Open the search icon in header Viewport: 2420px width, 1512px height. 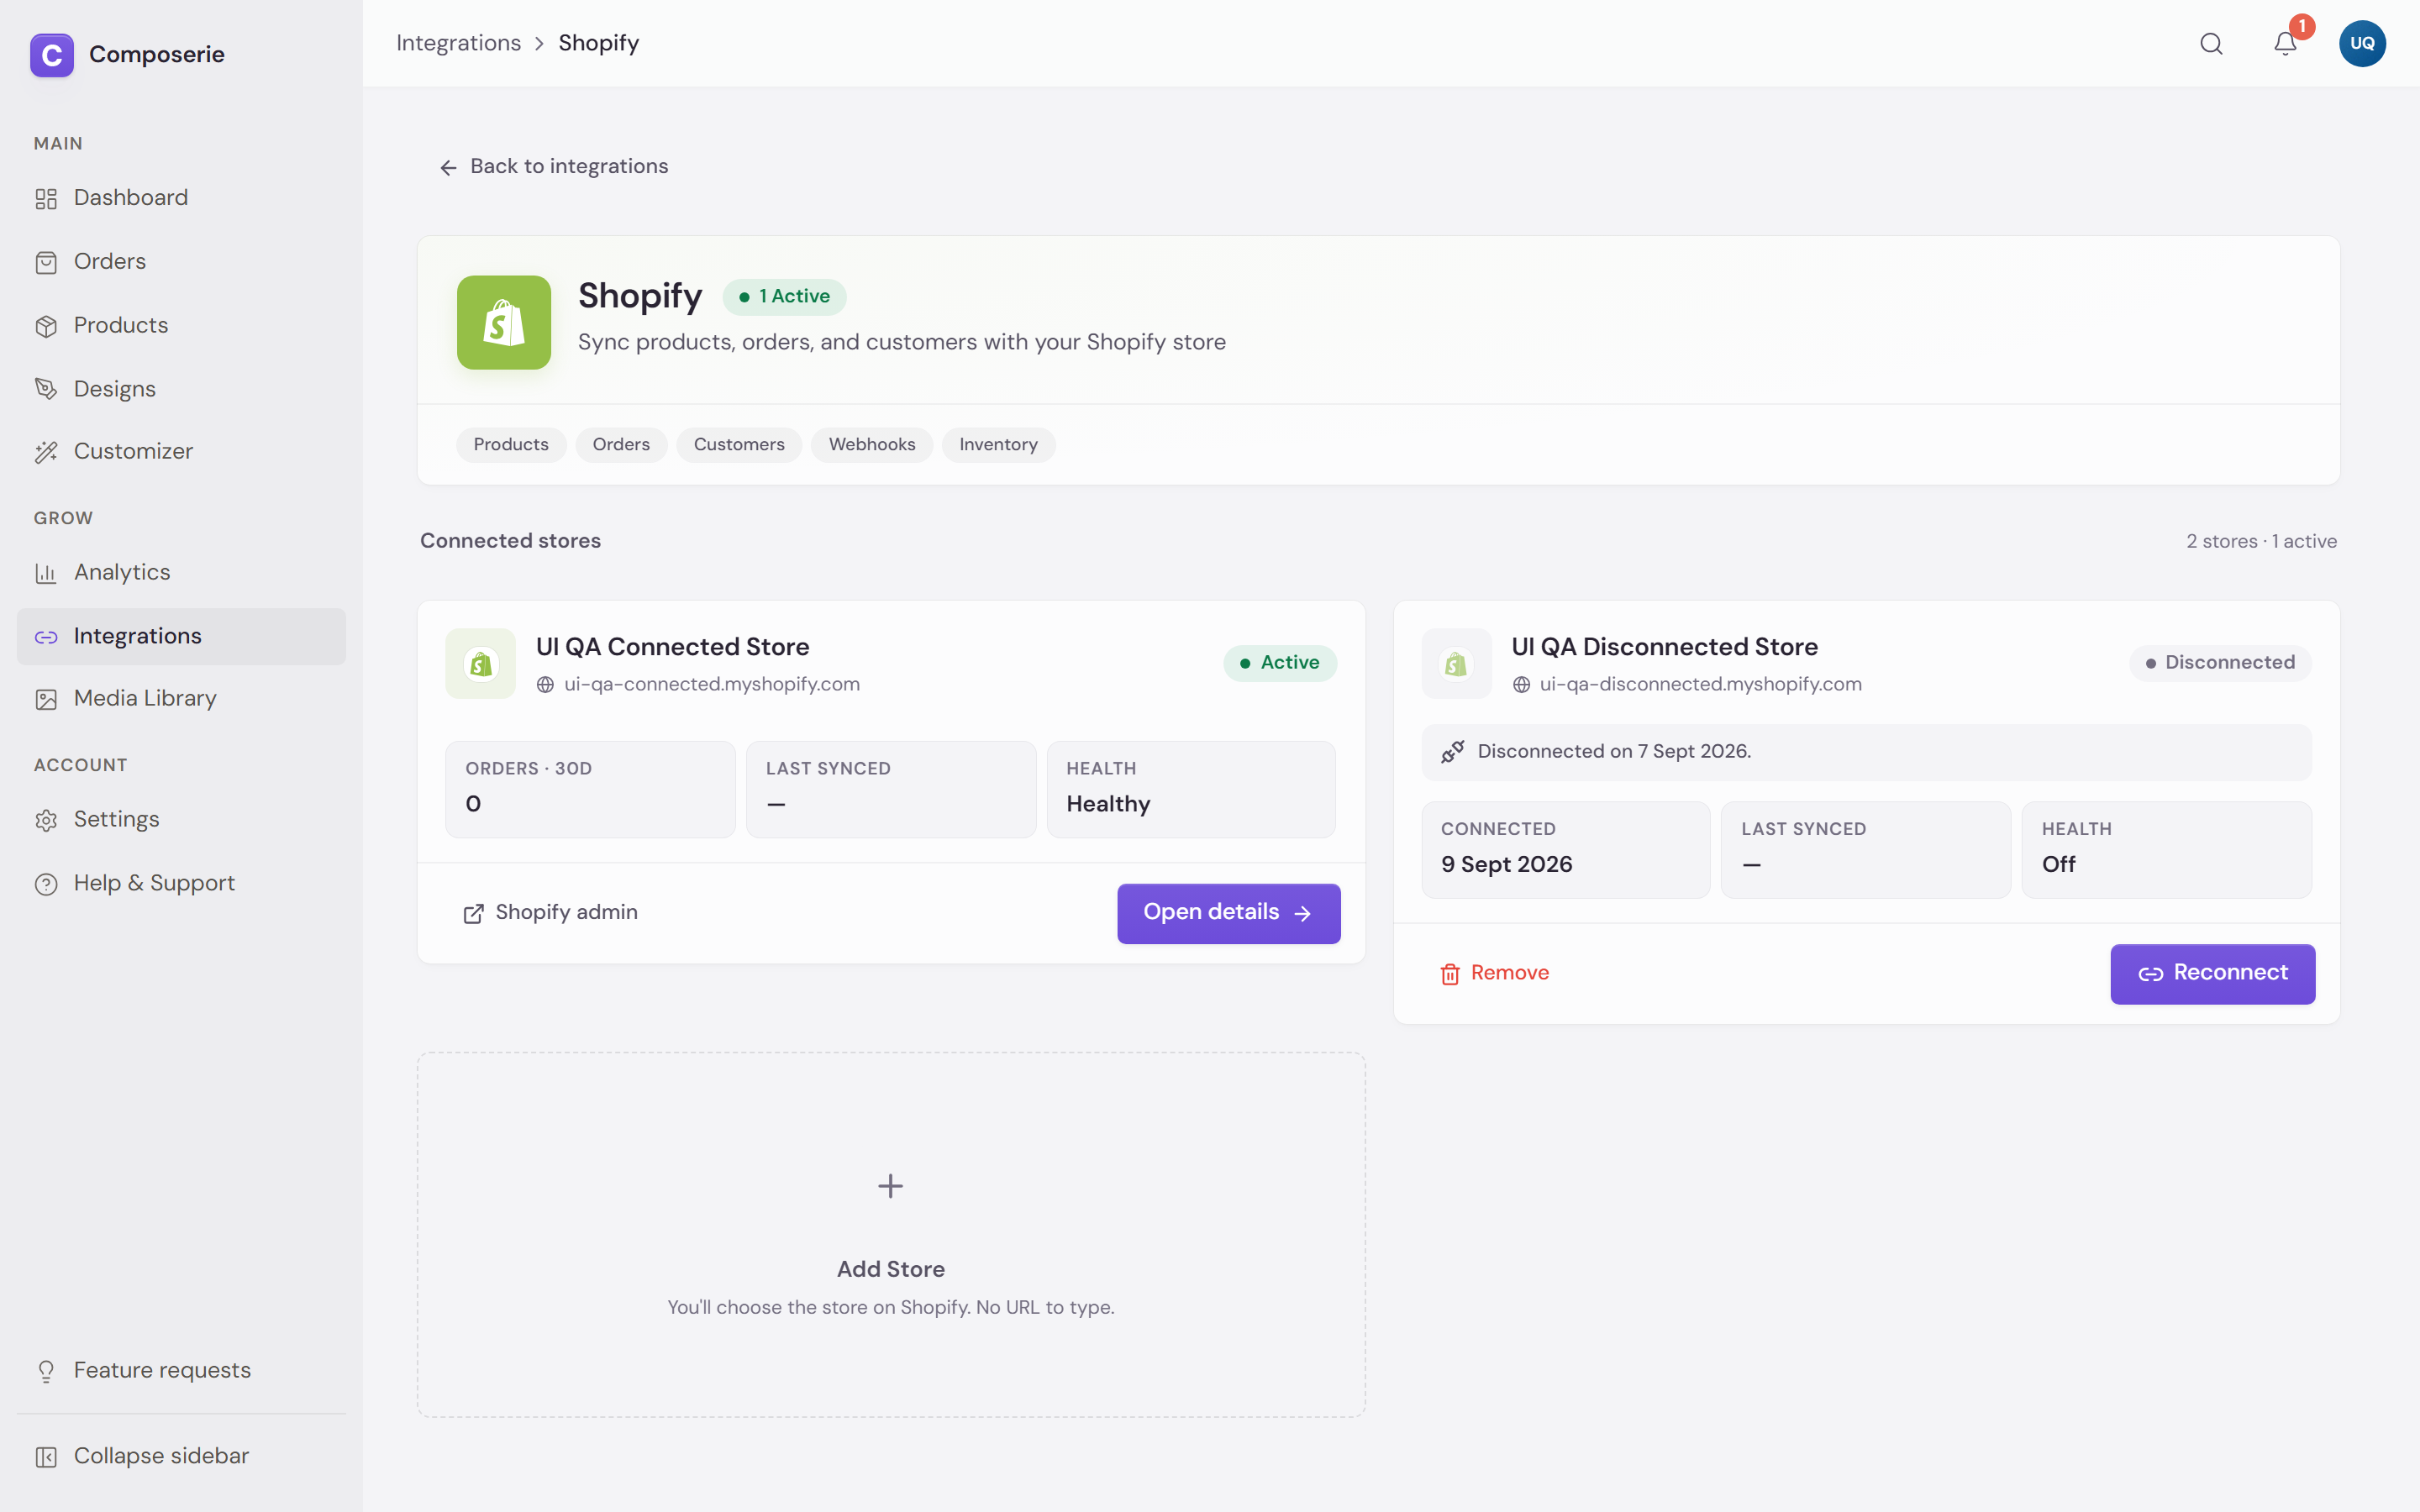(x=2211, y=44)
